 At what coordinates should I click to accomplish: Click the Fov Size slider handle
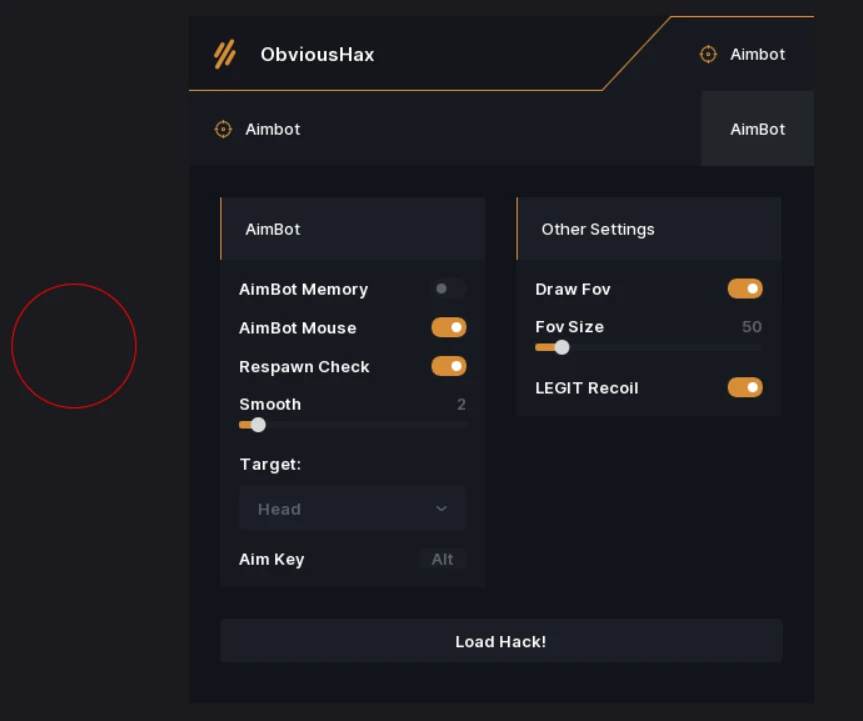562,347
